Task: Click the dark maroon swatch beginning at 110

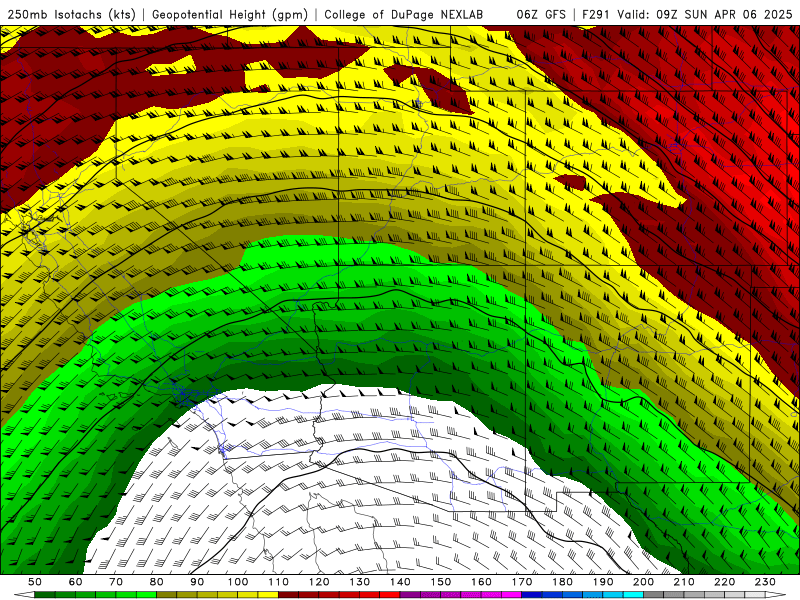Action: click(x=289, y=595)
